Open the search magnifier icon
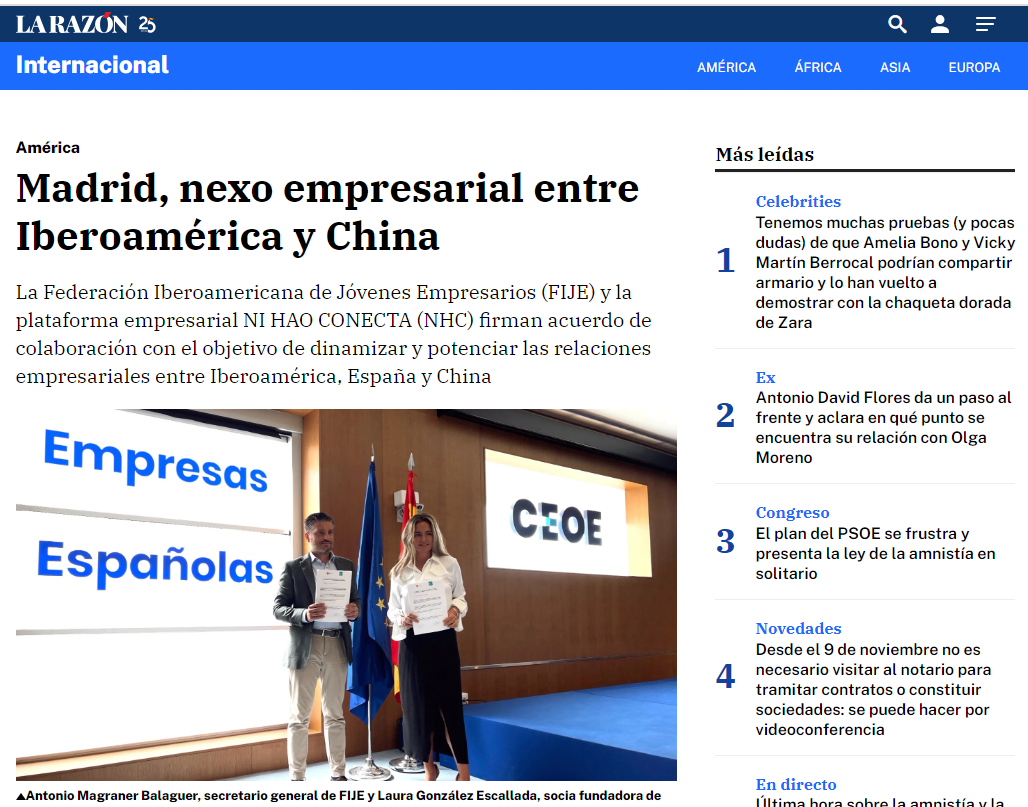 pos(897,24)
